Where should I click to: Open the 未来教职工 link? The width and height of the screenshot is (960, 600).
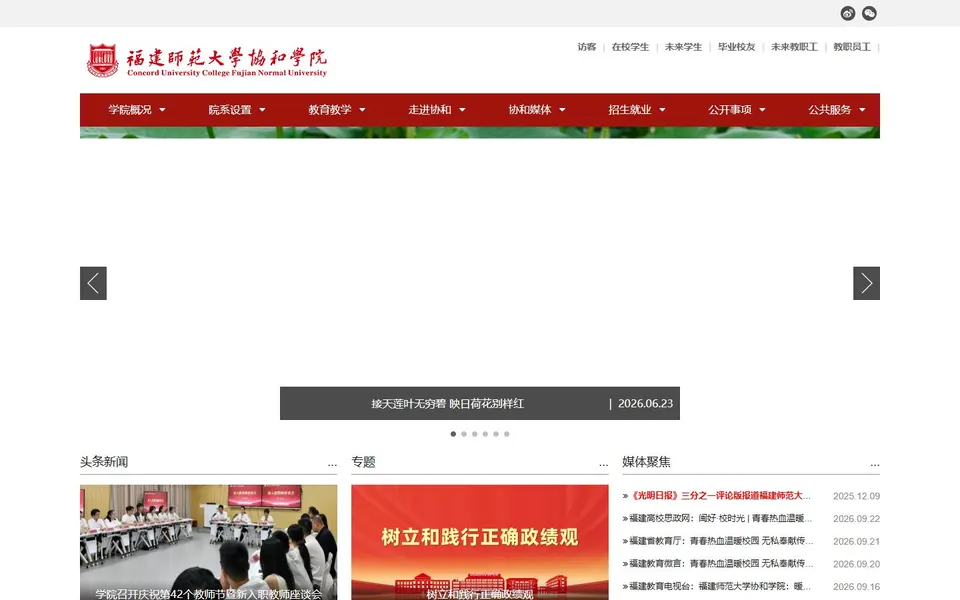tap(794, 47)
